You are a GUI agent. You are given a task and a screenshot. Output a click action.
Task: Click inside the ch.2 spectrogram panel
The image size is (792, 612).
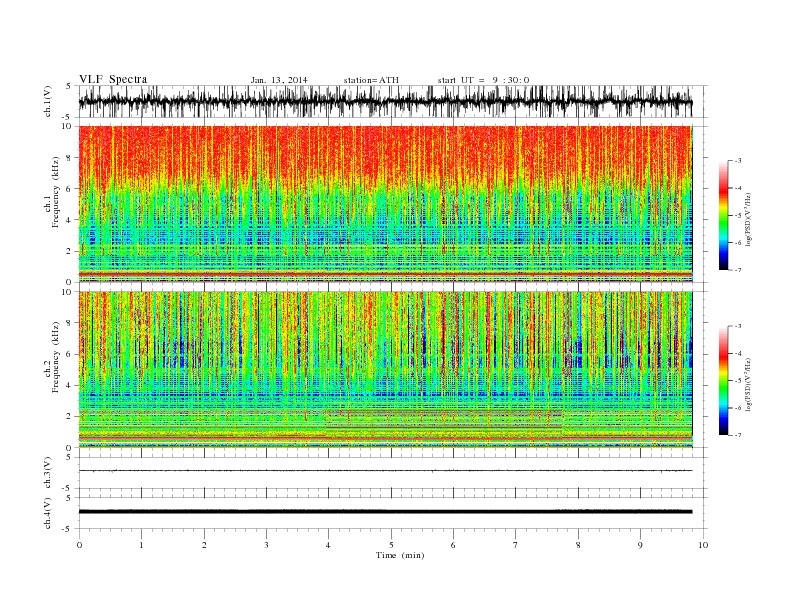click(x=385, y=369)
